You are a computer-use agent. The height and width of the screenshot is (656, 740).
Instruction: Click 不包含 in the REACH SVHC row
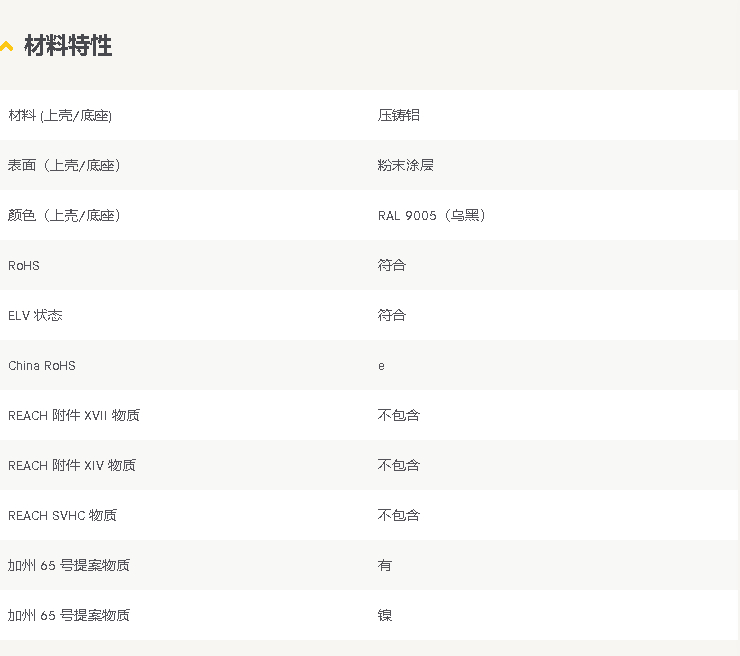coord(399,515)
